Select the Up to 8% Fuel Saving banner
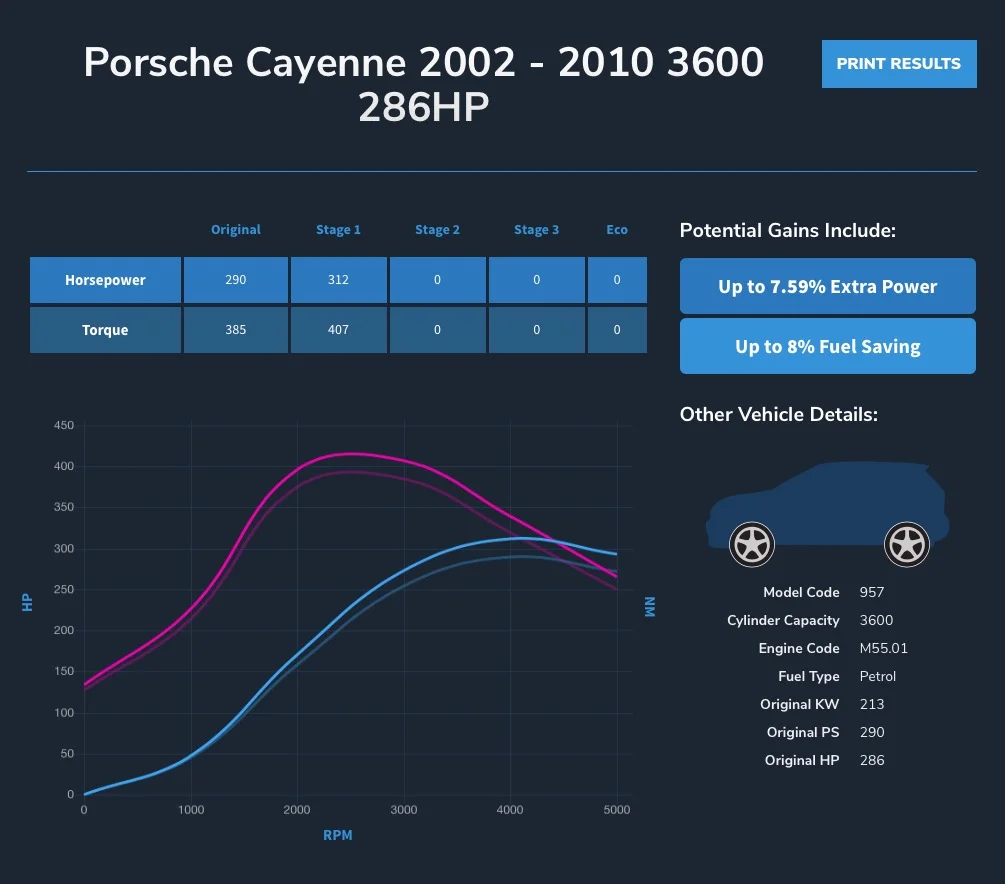The height and width of the screenshot is (884, 1005). pyautogui.click(x=827, y=346)
